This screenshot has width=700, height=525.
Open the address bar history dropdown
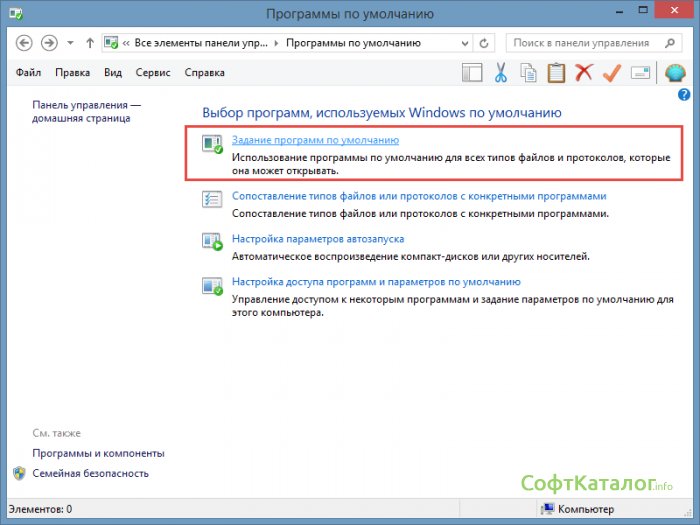(x=466, y=44)
